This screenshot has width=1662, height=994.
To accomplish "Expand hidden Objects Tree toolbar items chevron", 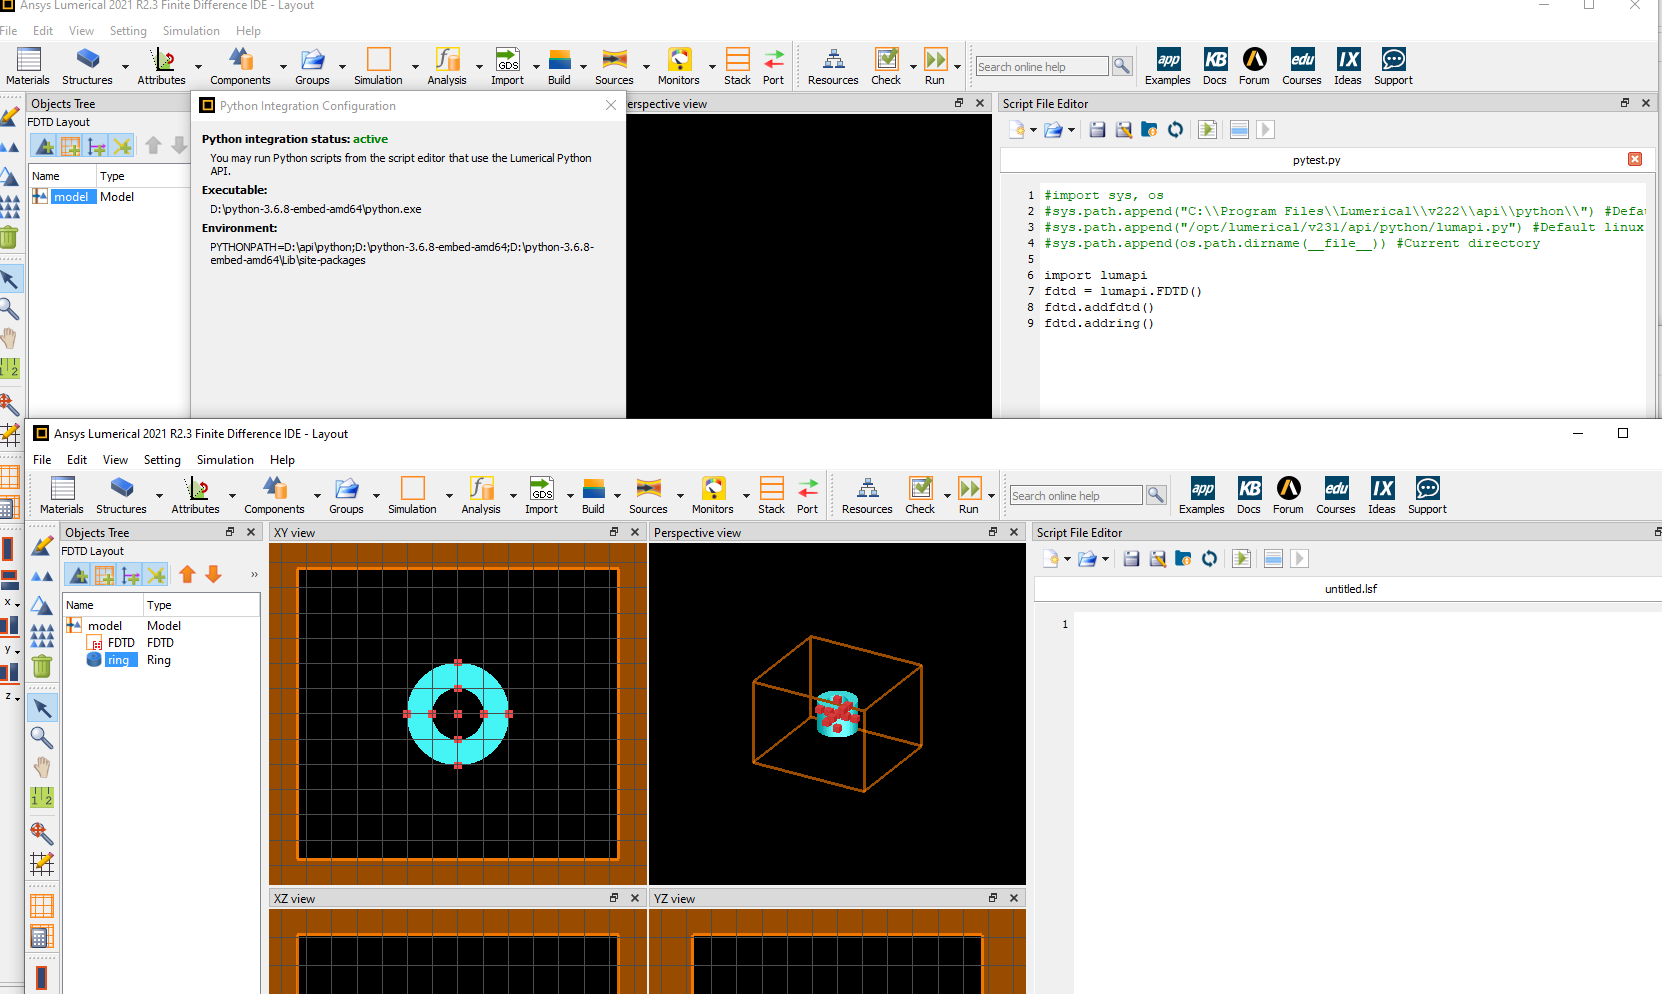I will click(254, 574).
